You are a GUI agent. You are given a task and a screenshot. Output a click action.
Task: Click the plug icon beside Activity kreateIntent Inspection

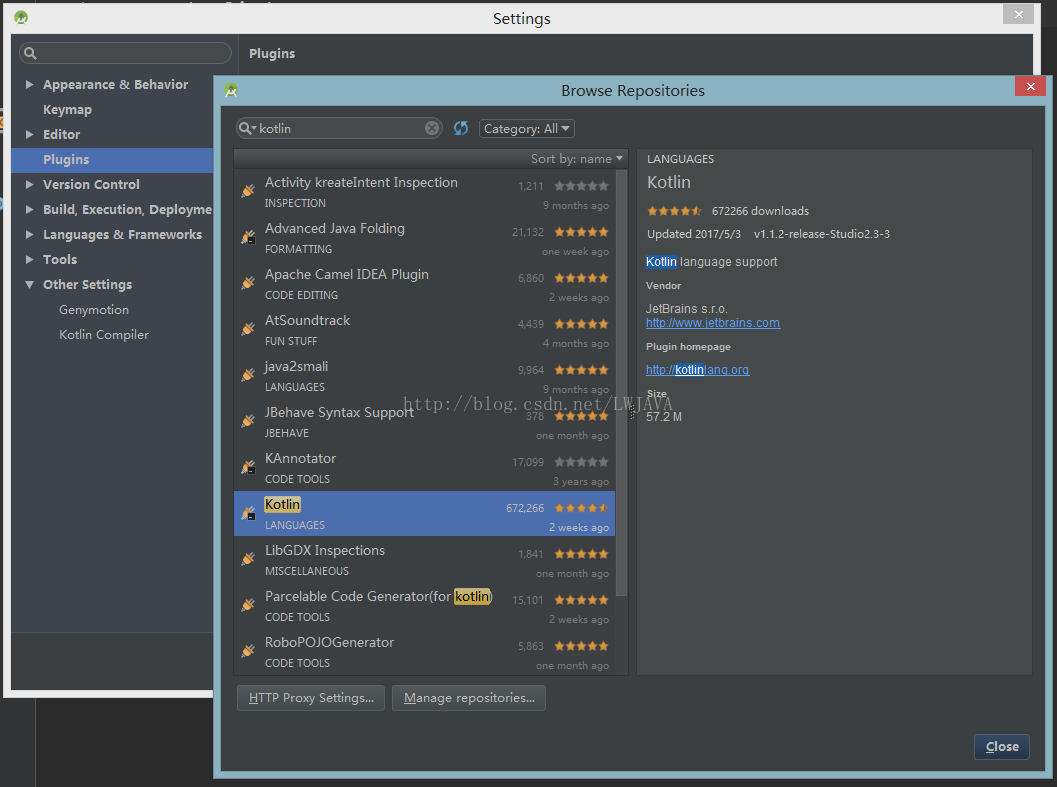[248, 191]
